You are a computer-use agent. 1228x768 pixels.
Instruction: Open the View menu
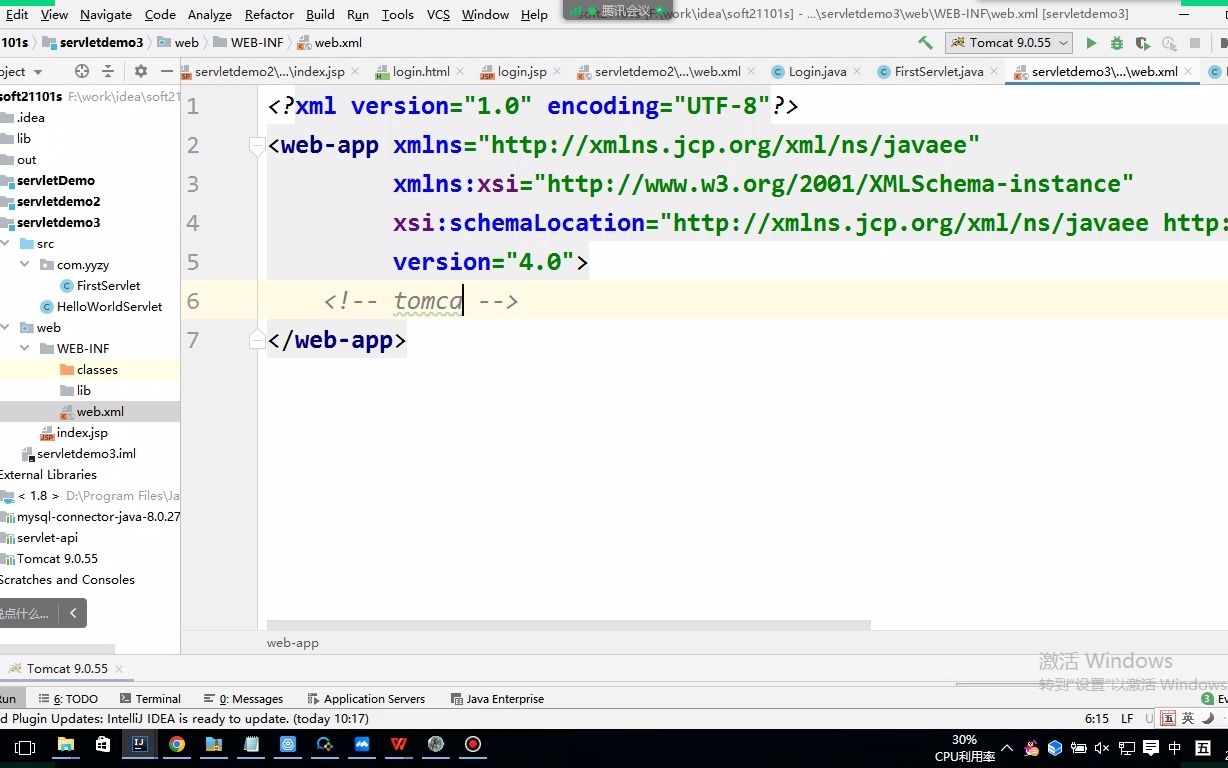tap(54, 15)
